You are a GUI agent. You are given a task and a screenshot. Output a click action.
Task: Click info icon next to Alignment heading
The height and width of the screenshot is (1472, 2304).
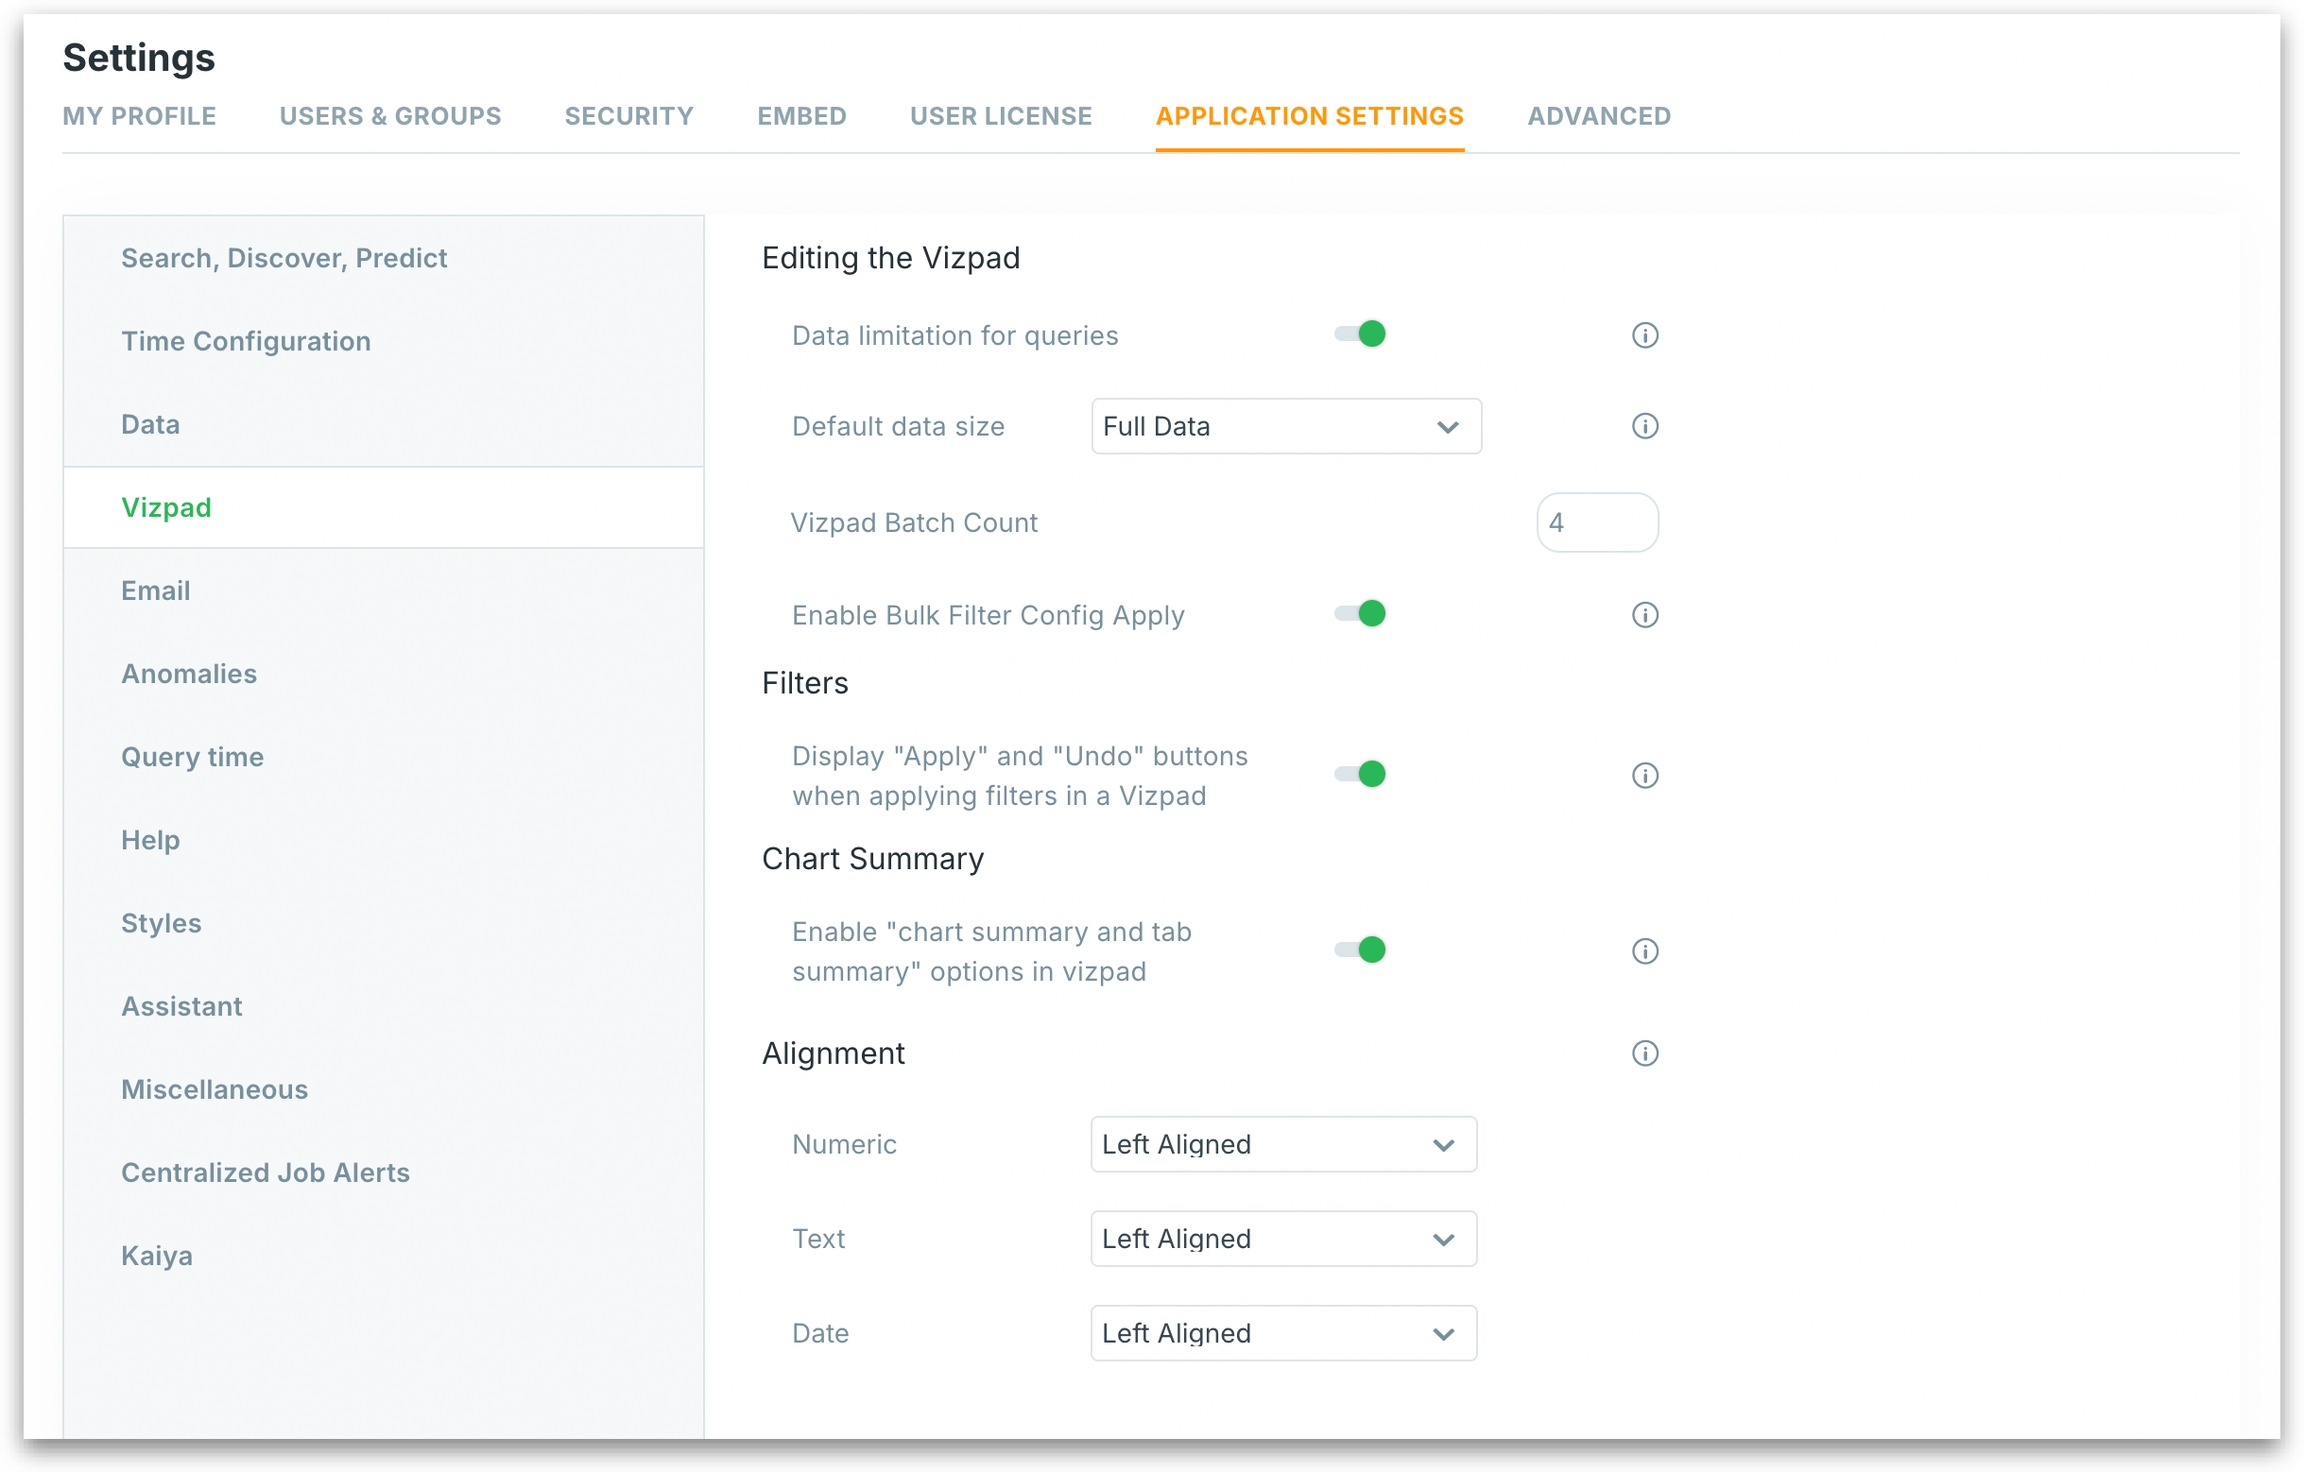(1644, 1053)
